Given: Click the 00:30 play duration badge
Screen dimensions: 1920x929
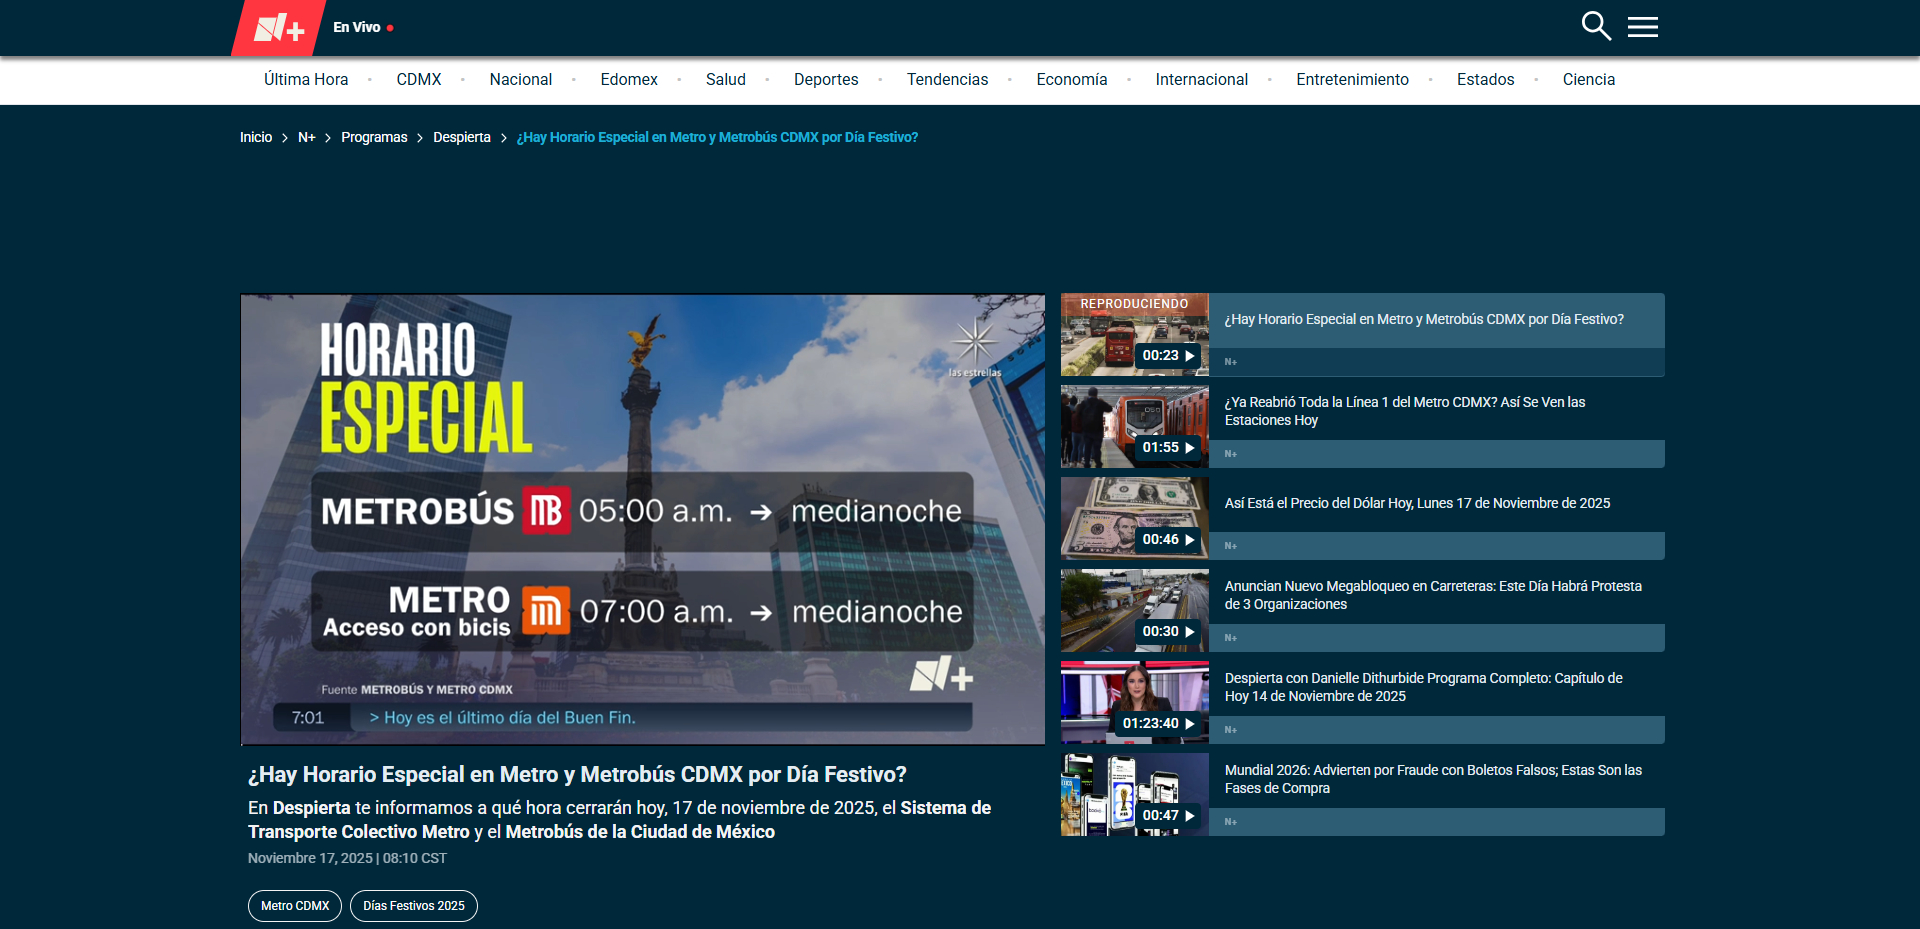Looking at the screenshot, I should pos(1168,631).
